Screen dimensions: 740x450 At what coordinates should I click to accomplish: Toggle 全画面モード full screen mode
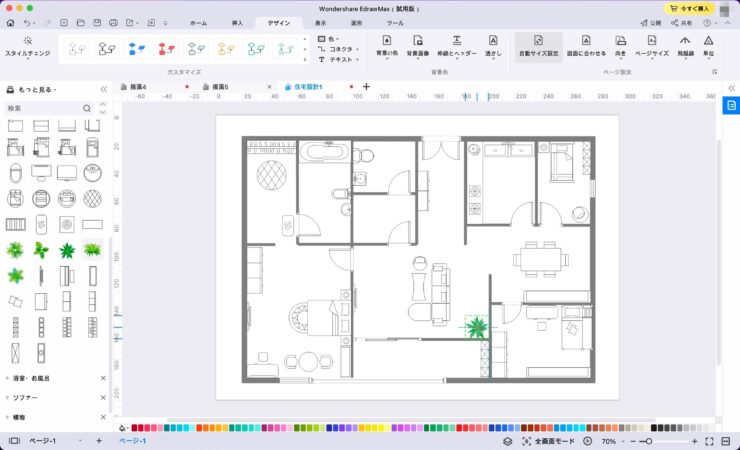[x=548, y=441]
